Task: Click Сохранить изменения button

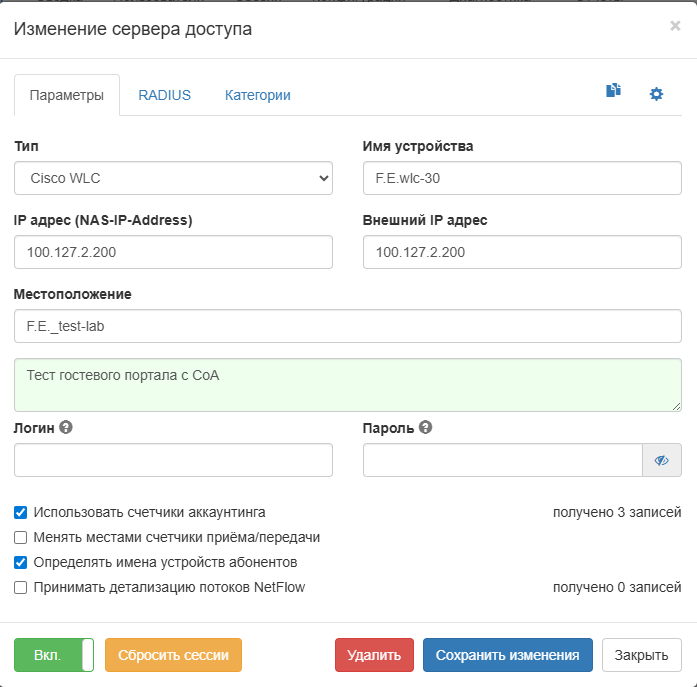Action: coord(507,656)
